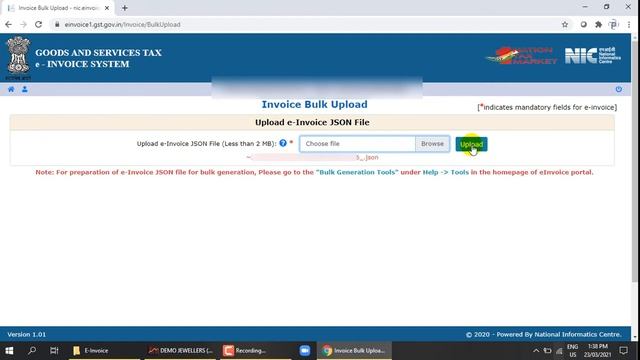The width and height of the screenshot is (640, 360).
Task: Bookmark this page with star icon
Action: click(x=565, y=24)
